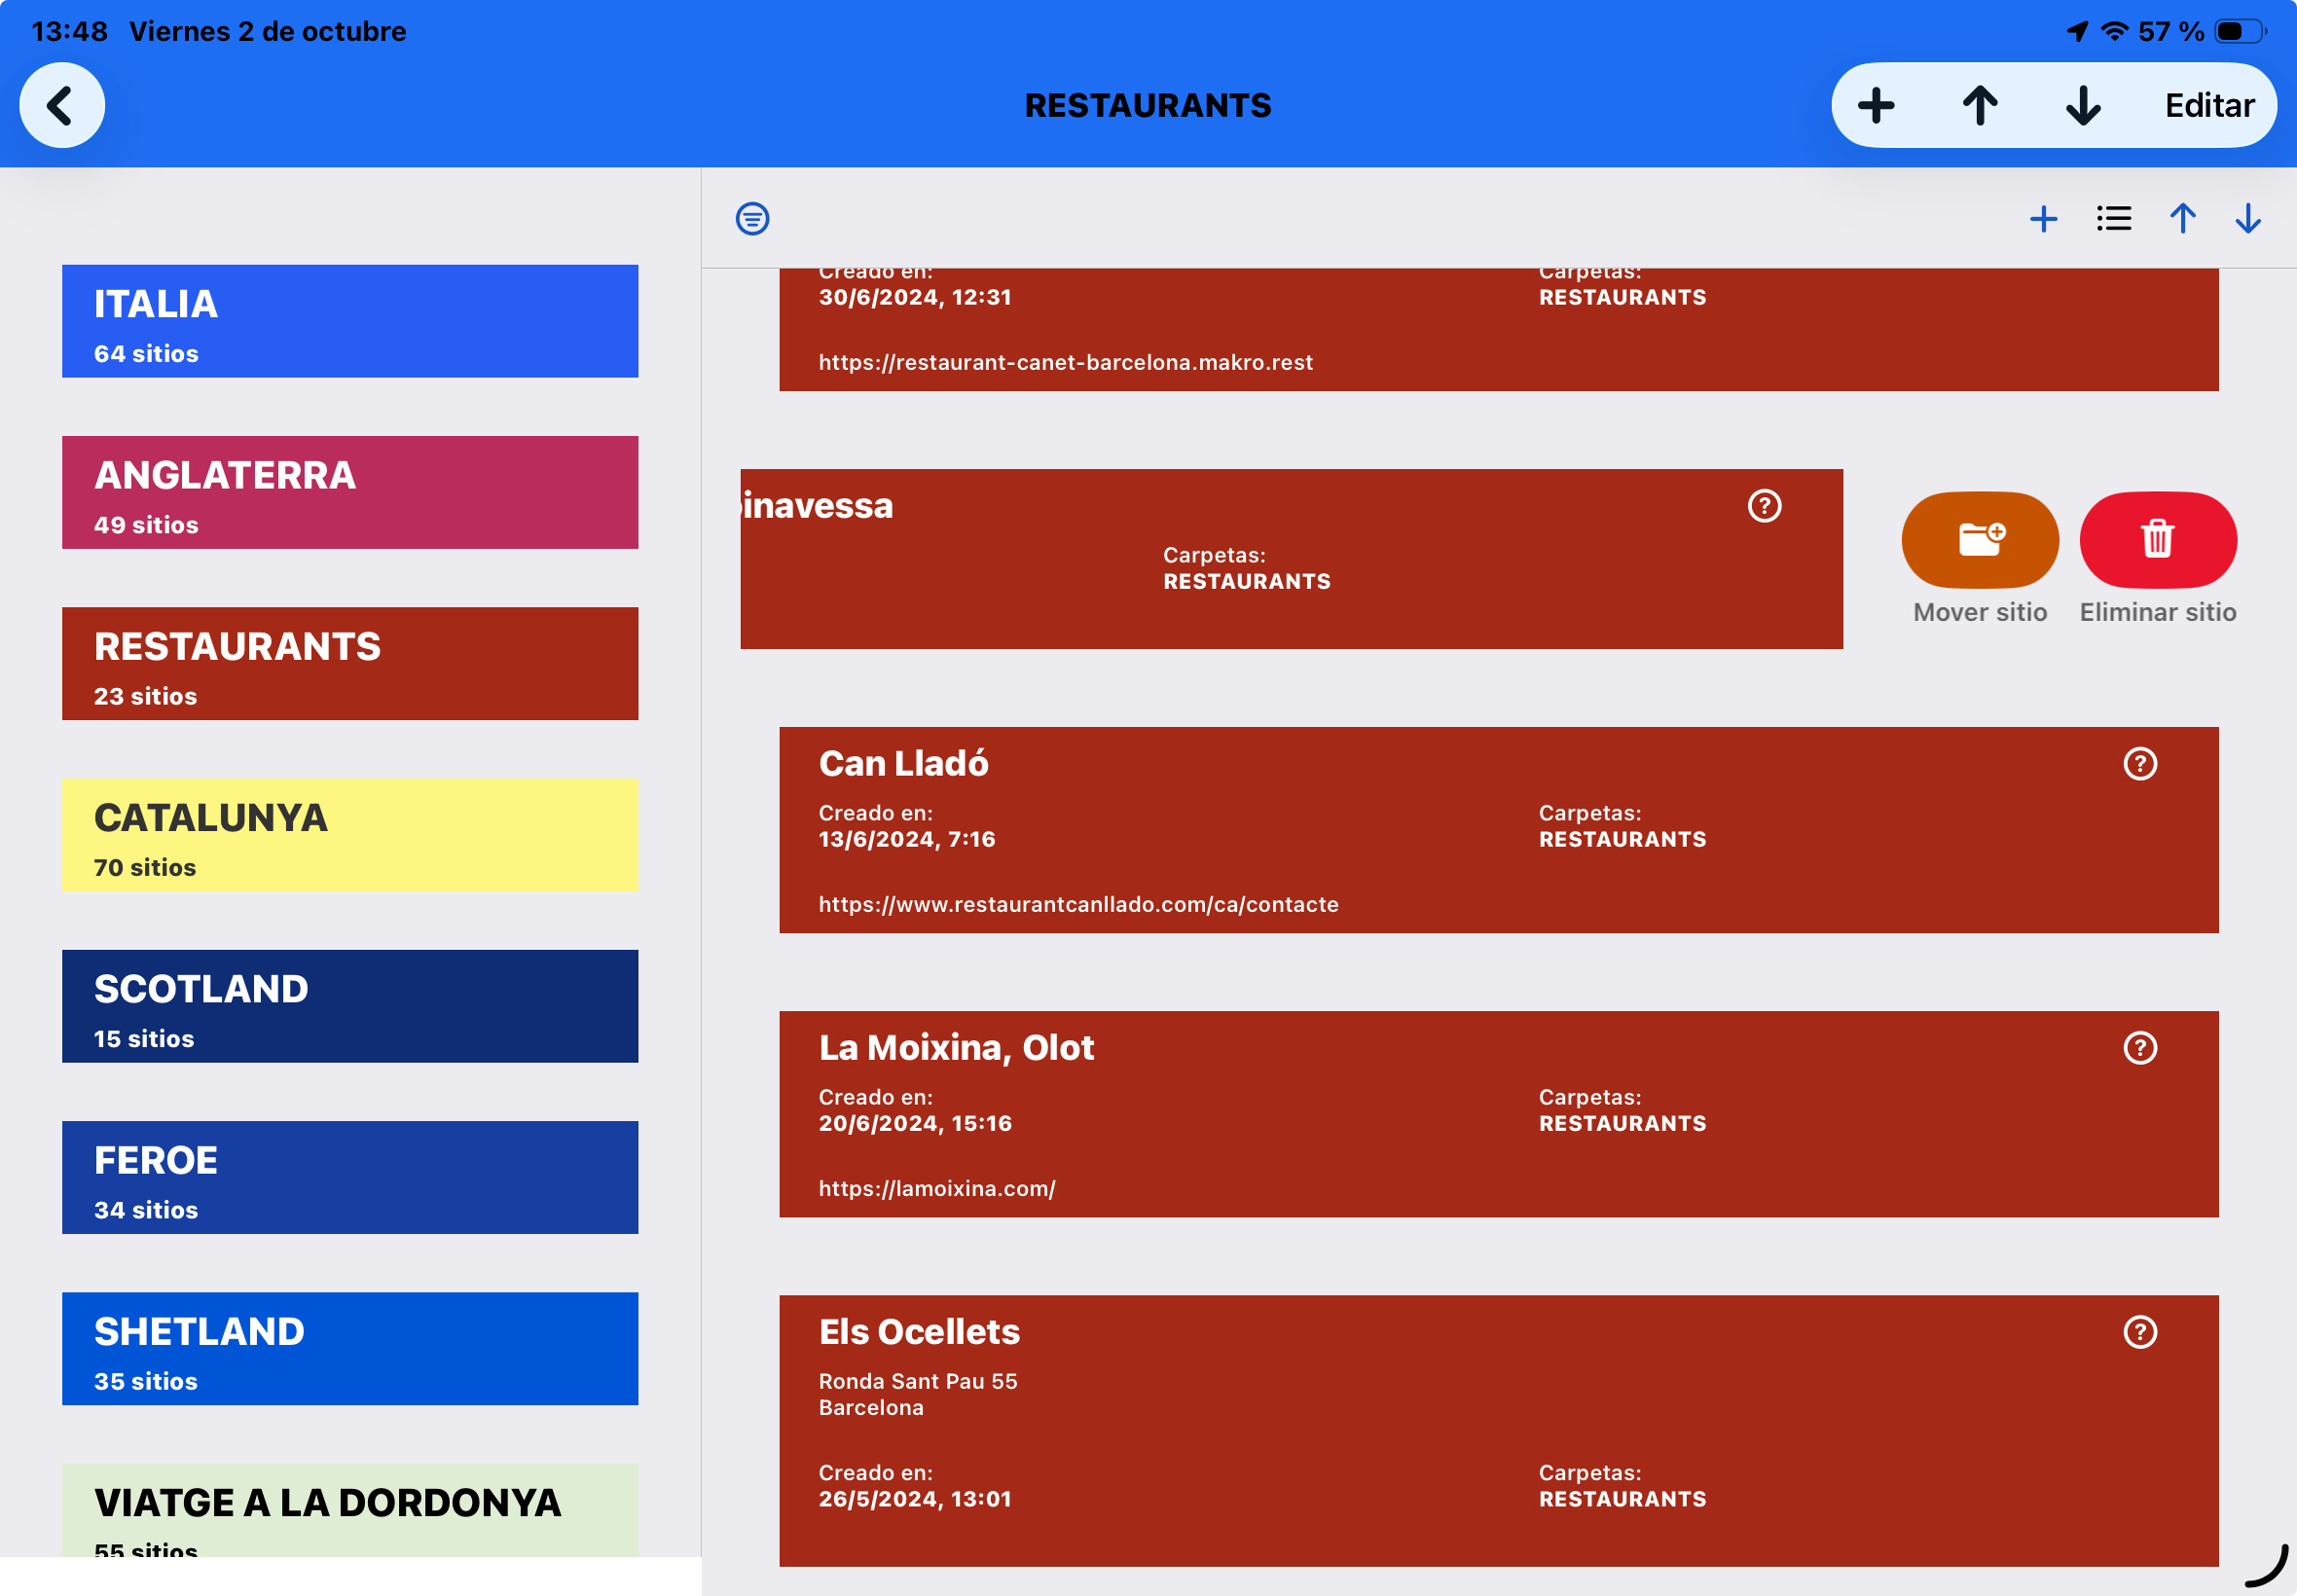Open the restaurantcanllado.com contact link
The height and width of the screenshot is (1596, 2297).
pyautogui.click(x=1078, y=904)
